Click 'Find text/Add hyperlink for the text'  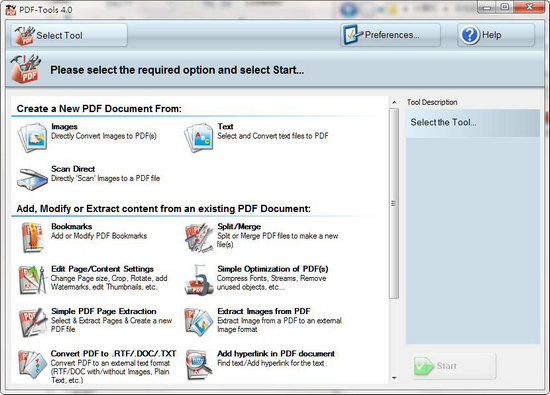point(270,363)
